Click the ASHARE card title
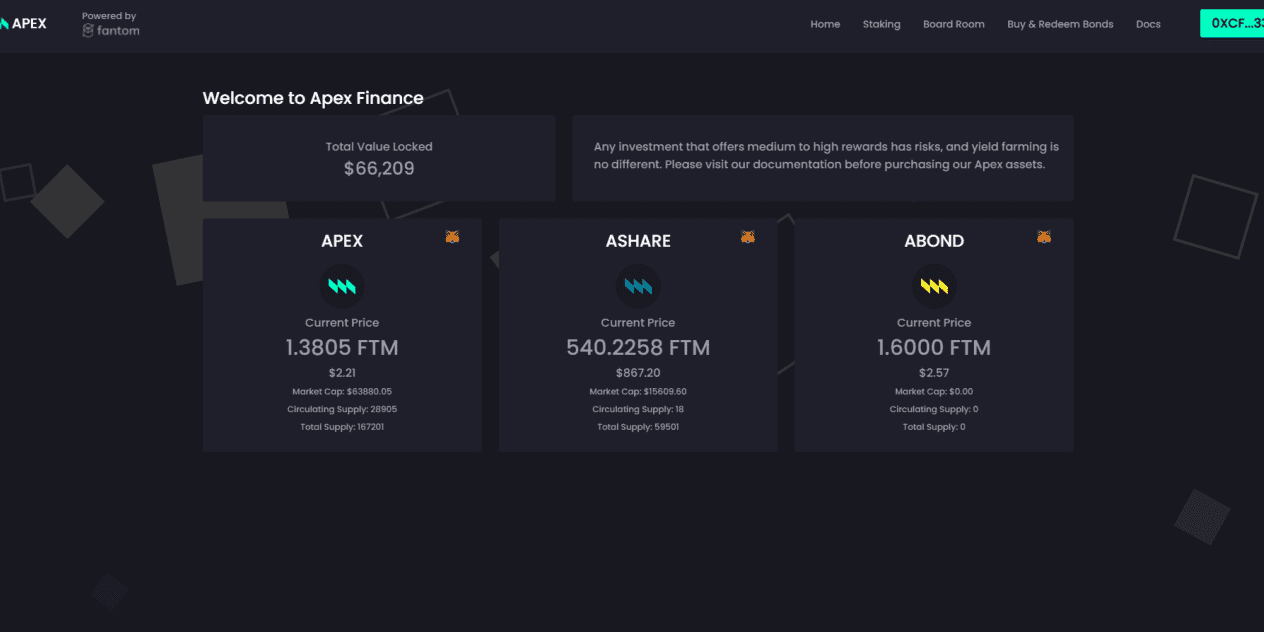Screen dimensions: 1264x632 [x=638, y=241]
